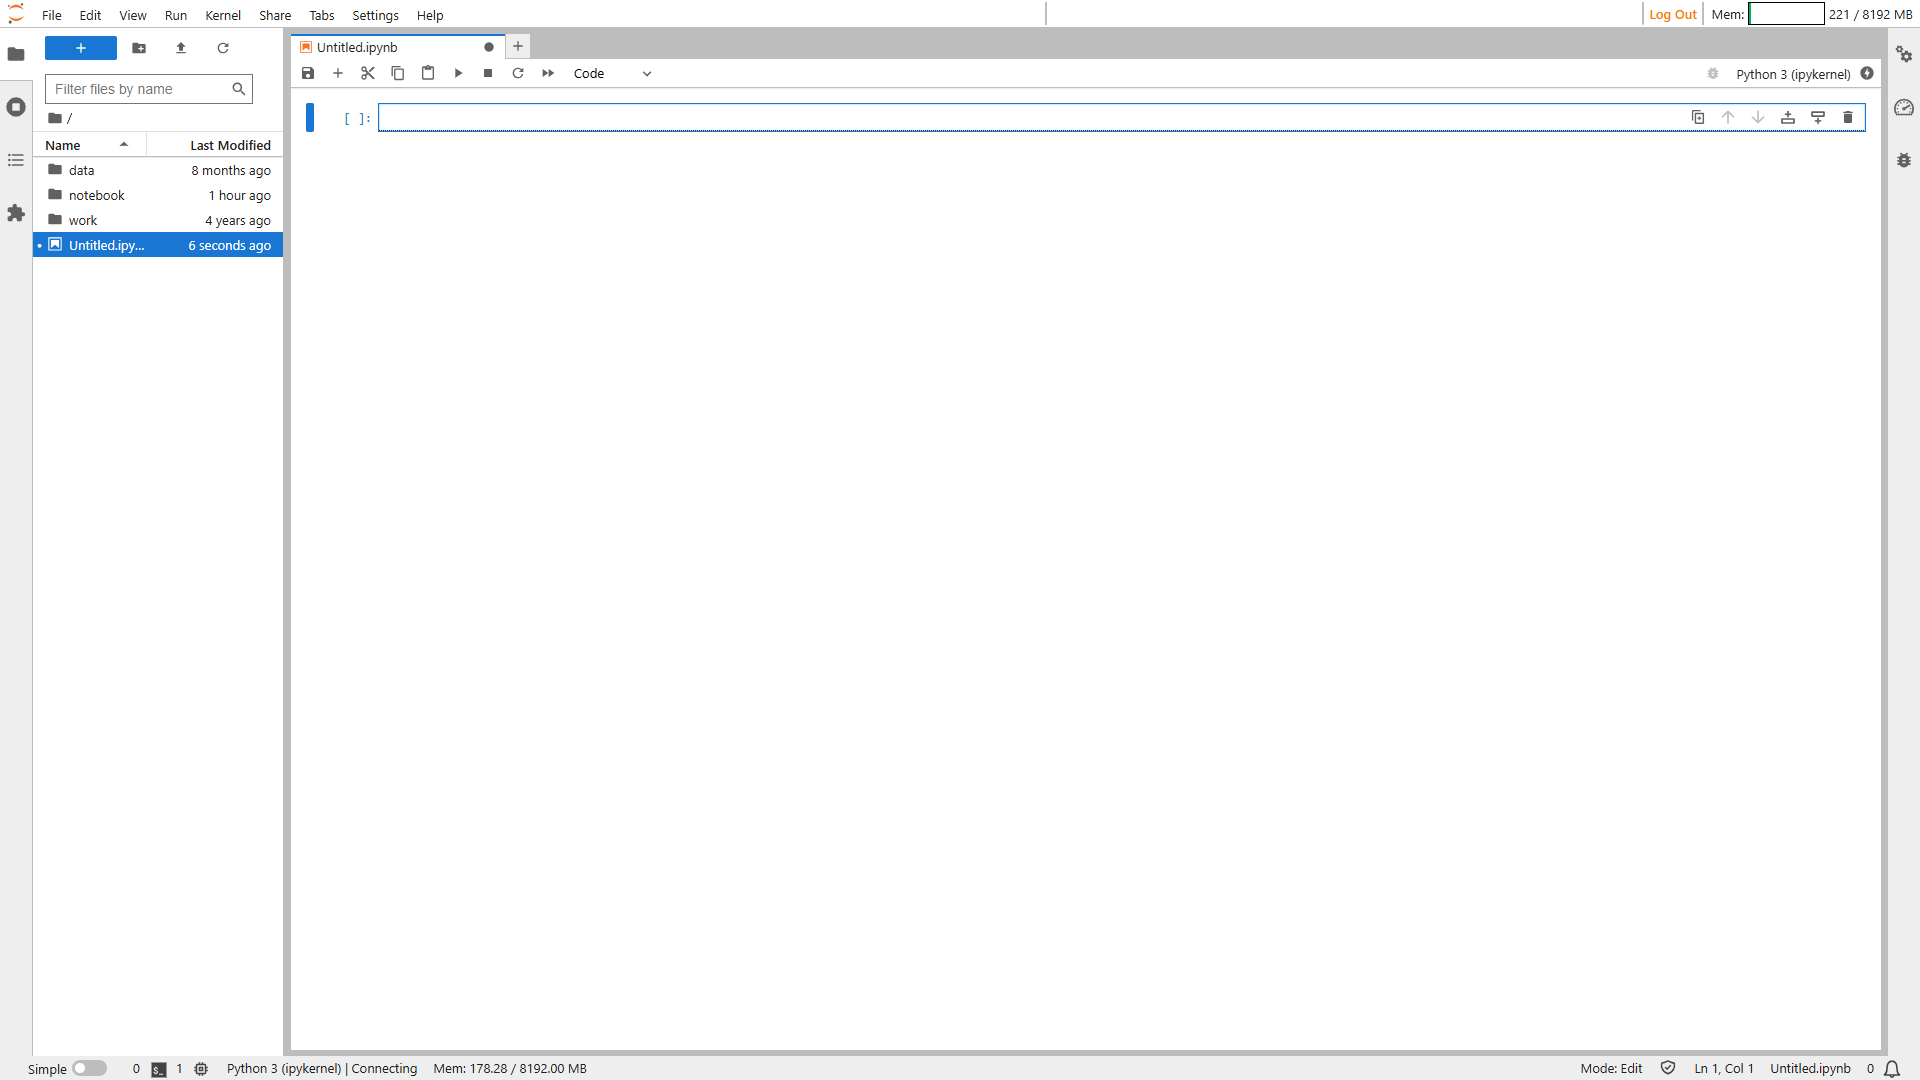Screen dimensions: 1920x1080
Task: Cut the selected cell
Action: coord(368,73)
